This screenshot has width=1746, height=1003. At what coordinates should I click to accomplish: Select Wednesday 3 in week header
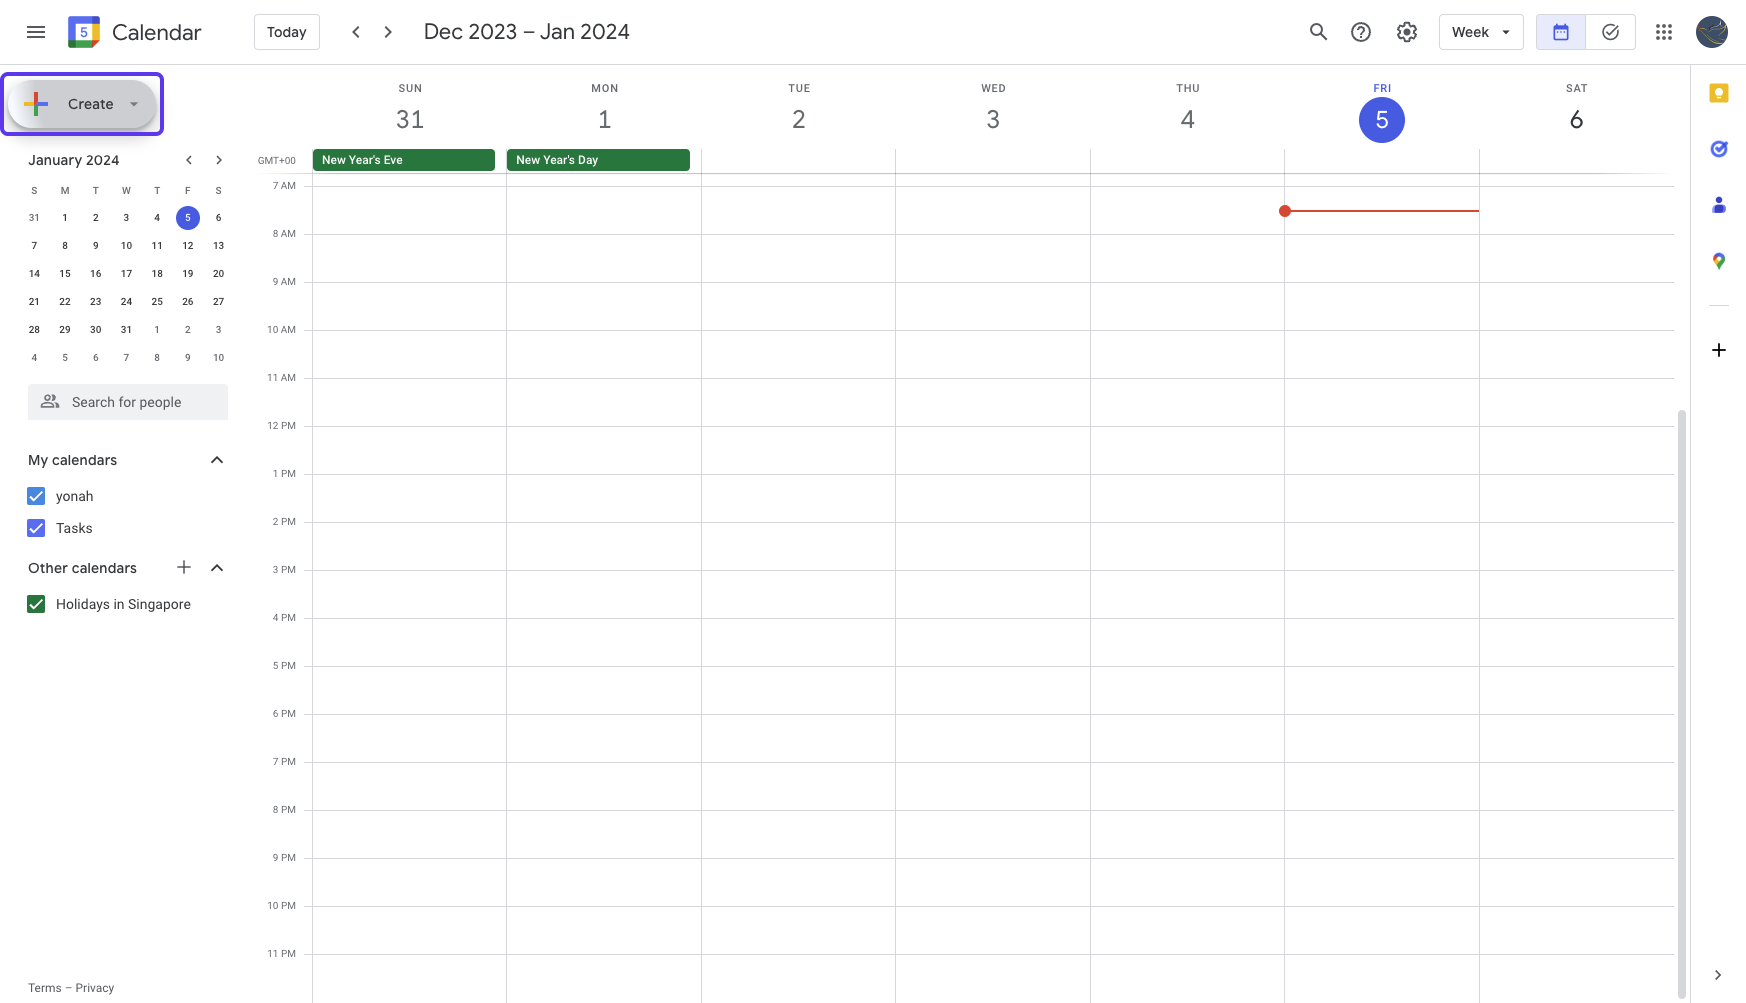pos(993,120)
